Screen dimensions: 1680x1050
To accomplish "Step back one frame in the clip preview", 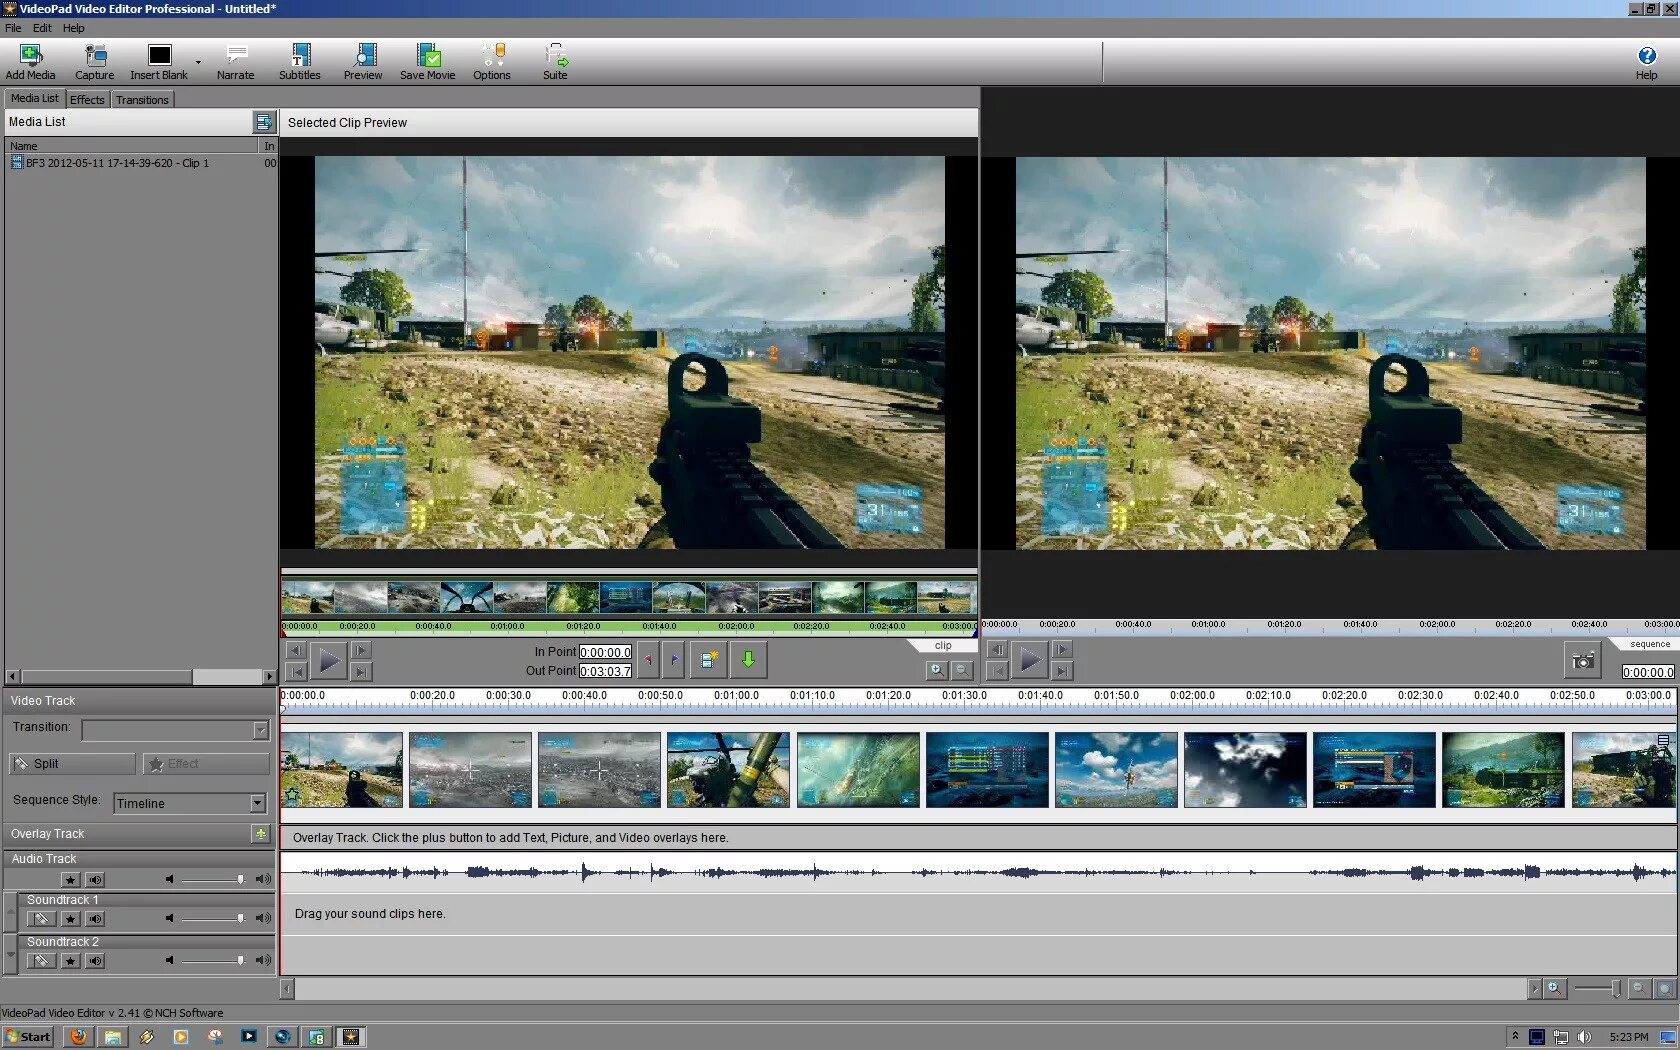I will (x=296, y=651).
